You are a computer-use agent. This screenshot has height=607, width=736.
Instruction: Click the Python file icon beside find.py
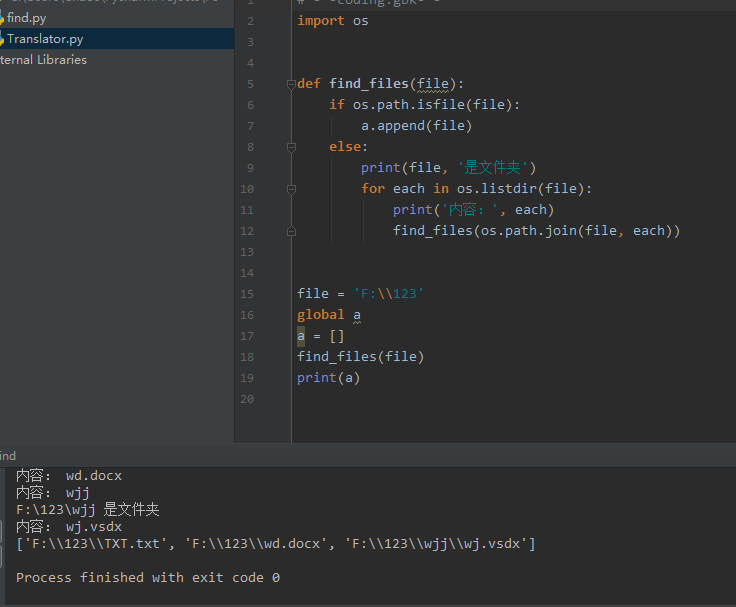[x=2, y=18]
